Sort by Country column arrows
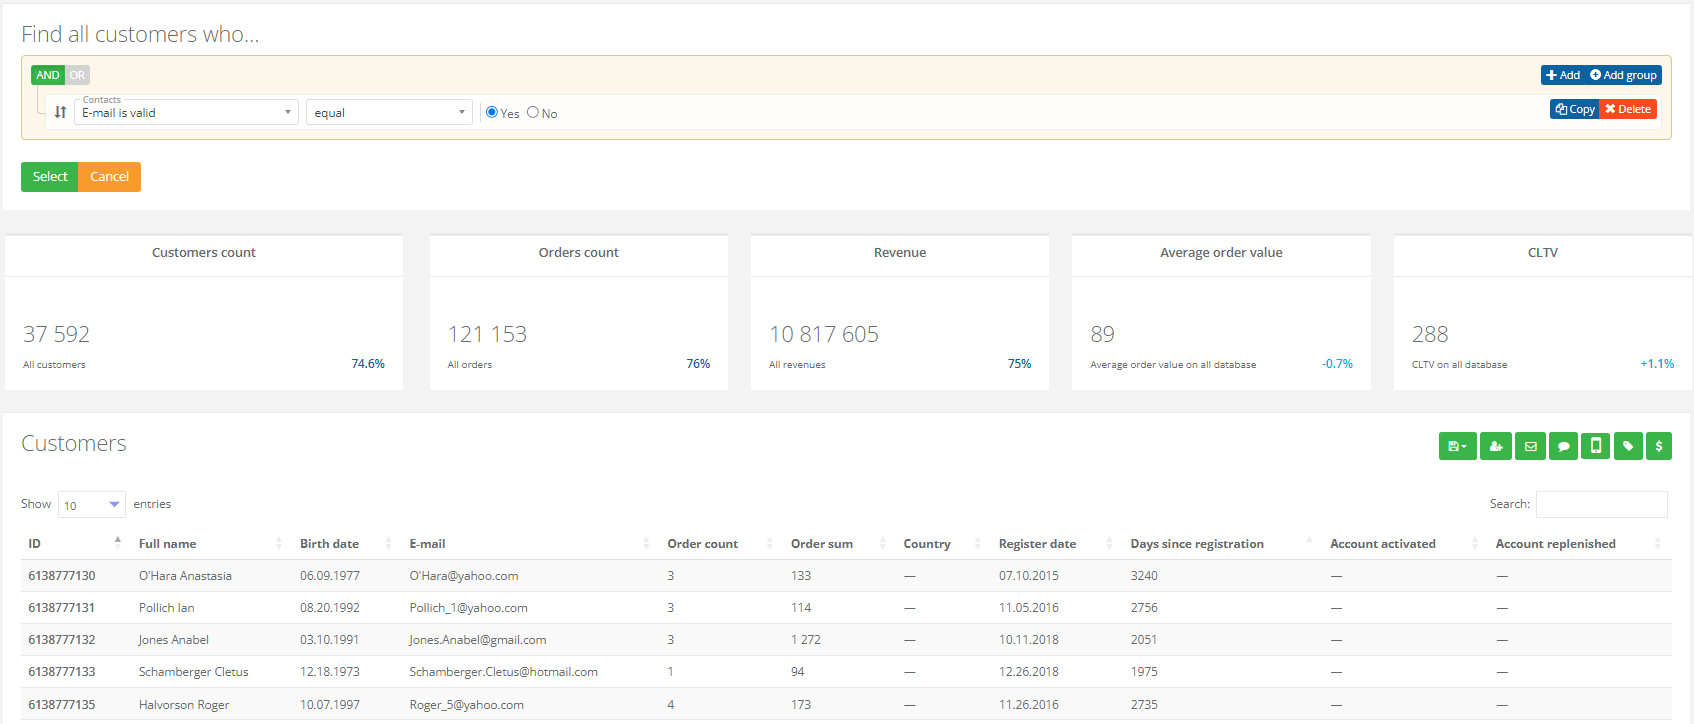The height and width of the screenshot is (724, 1694). click(978, 543)
